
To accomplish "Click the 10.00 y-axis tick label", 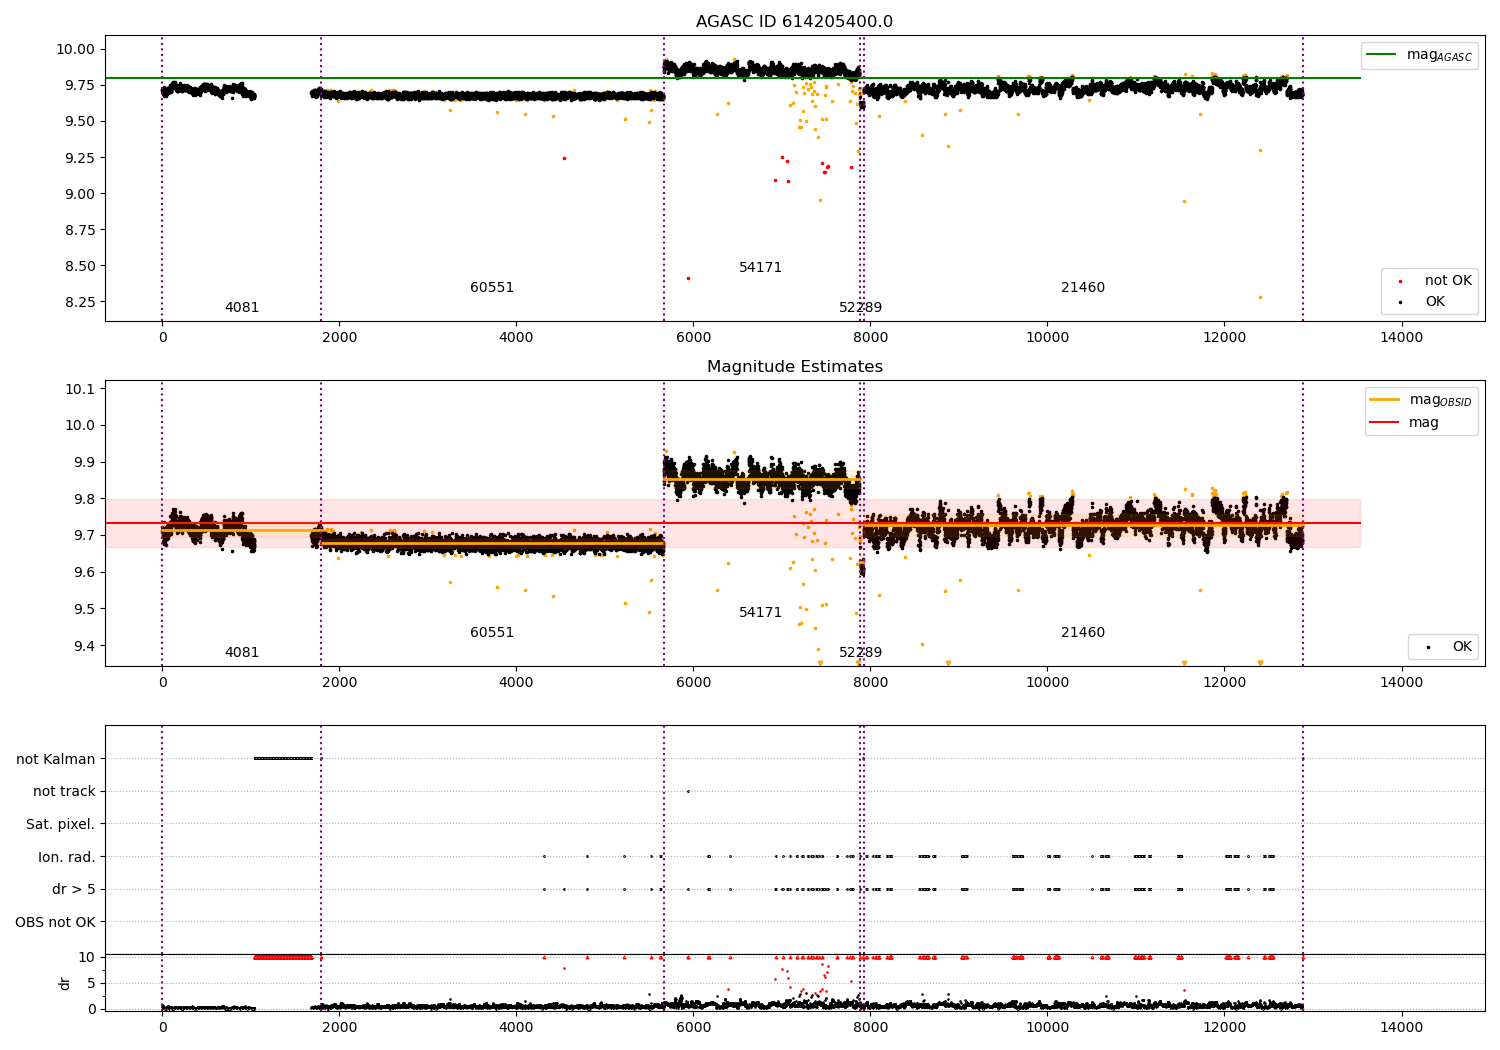I will [74, 49].
